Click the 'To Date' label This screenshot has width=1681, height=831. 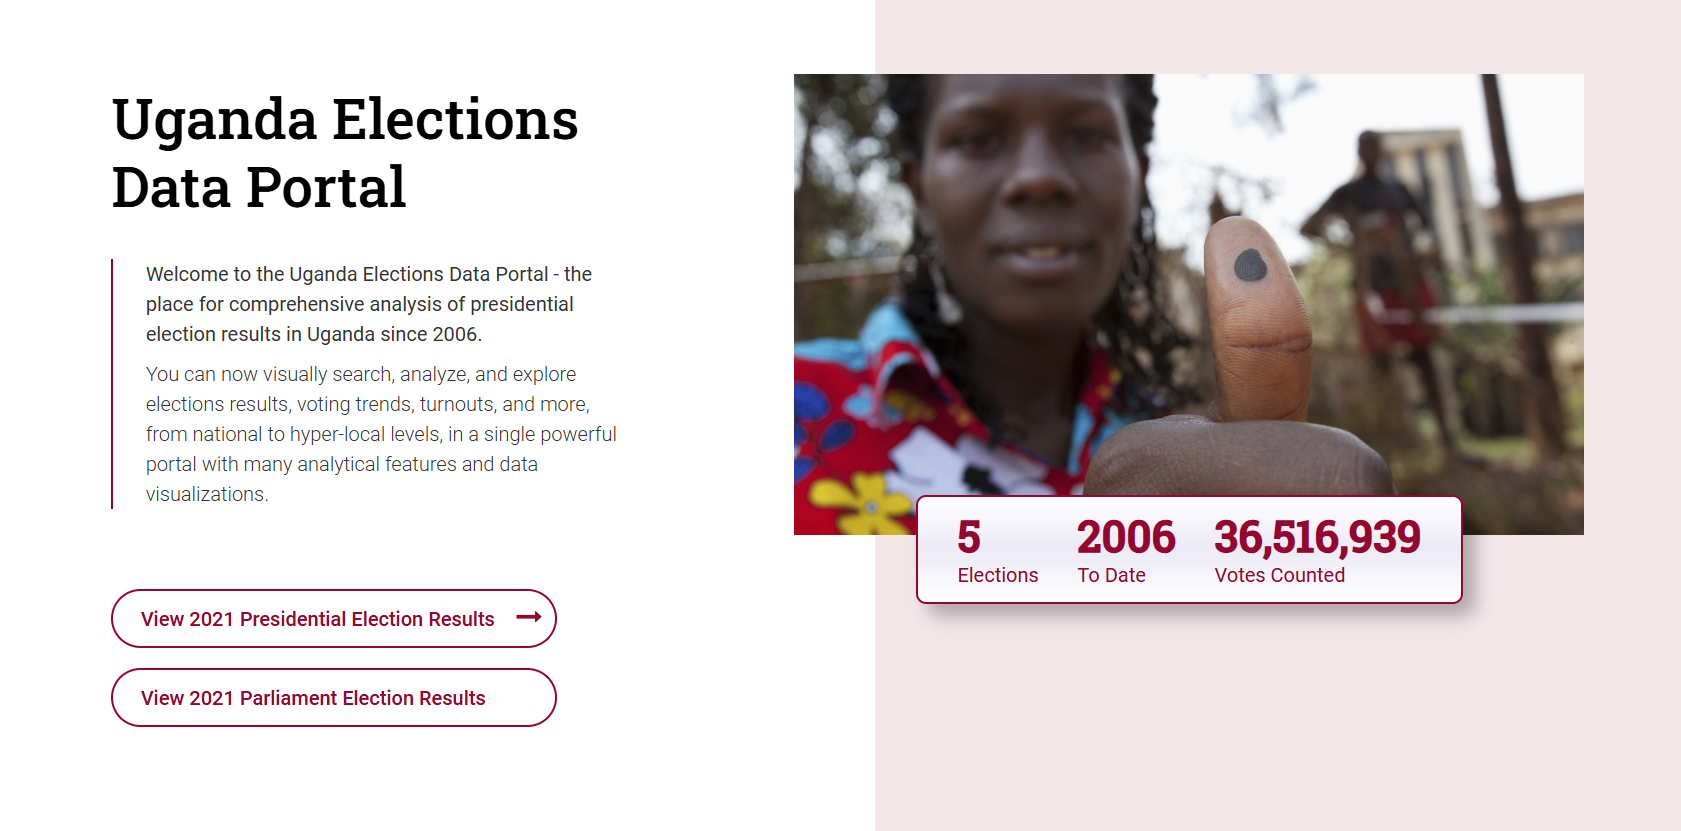tap(1111, 575)
